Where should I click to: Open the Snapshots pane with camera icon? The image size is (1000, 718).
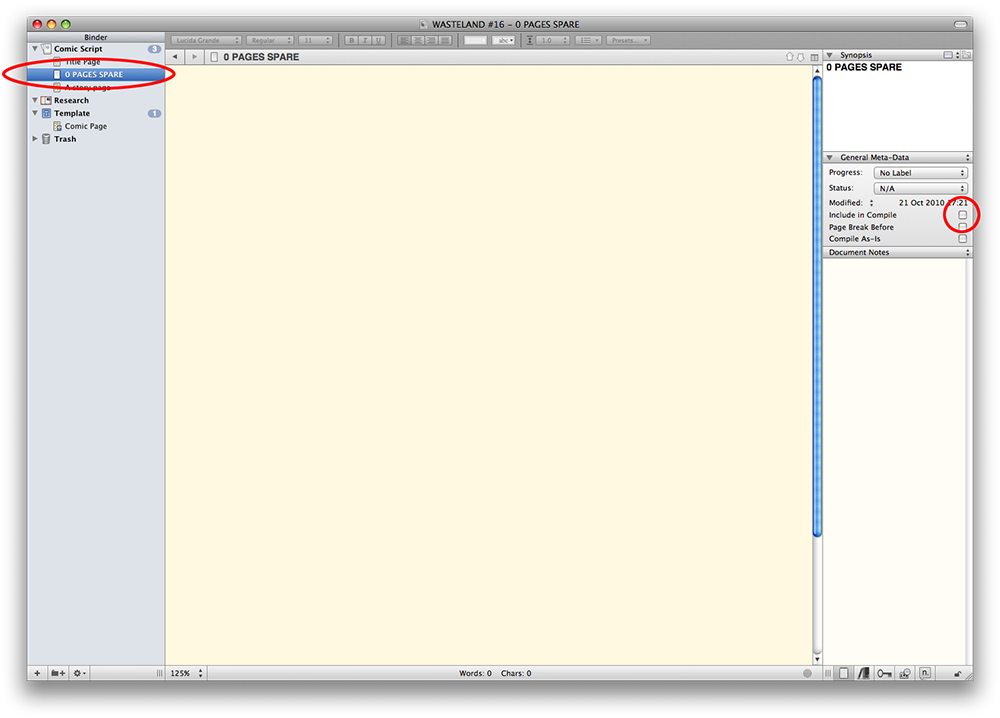(x=905, y=674)
